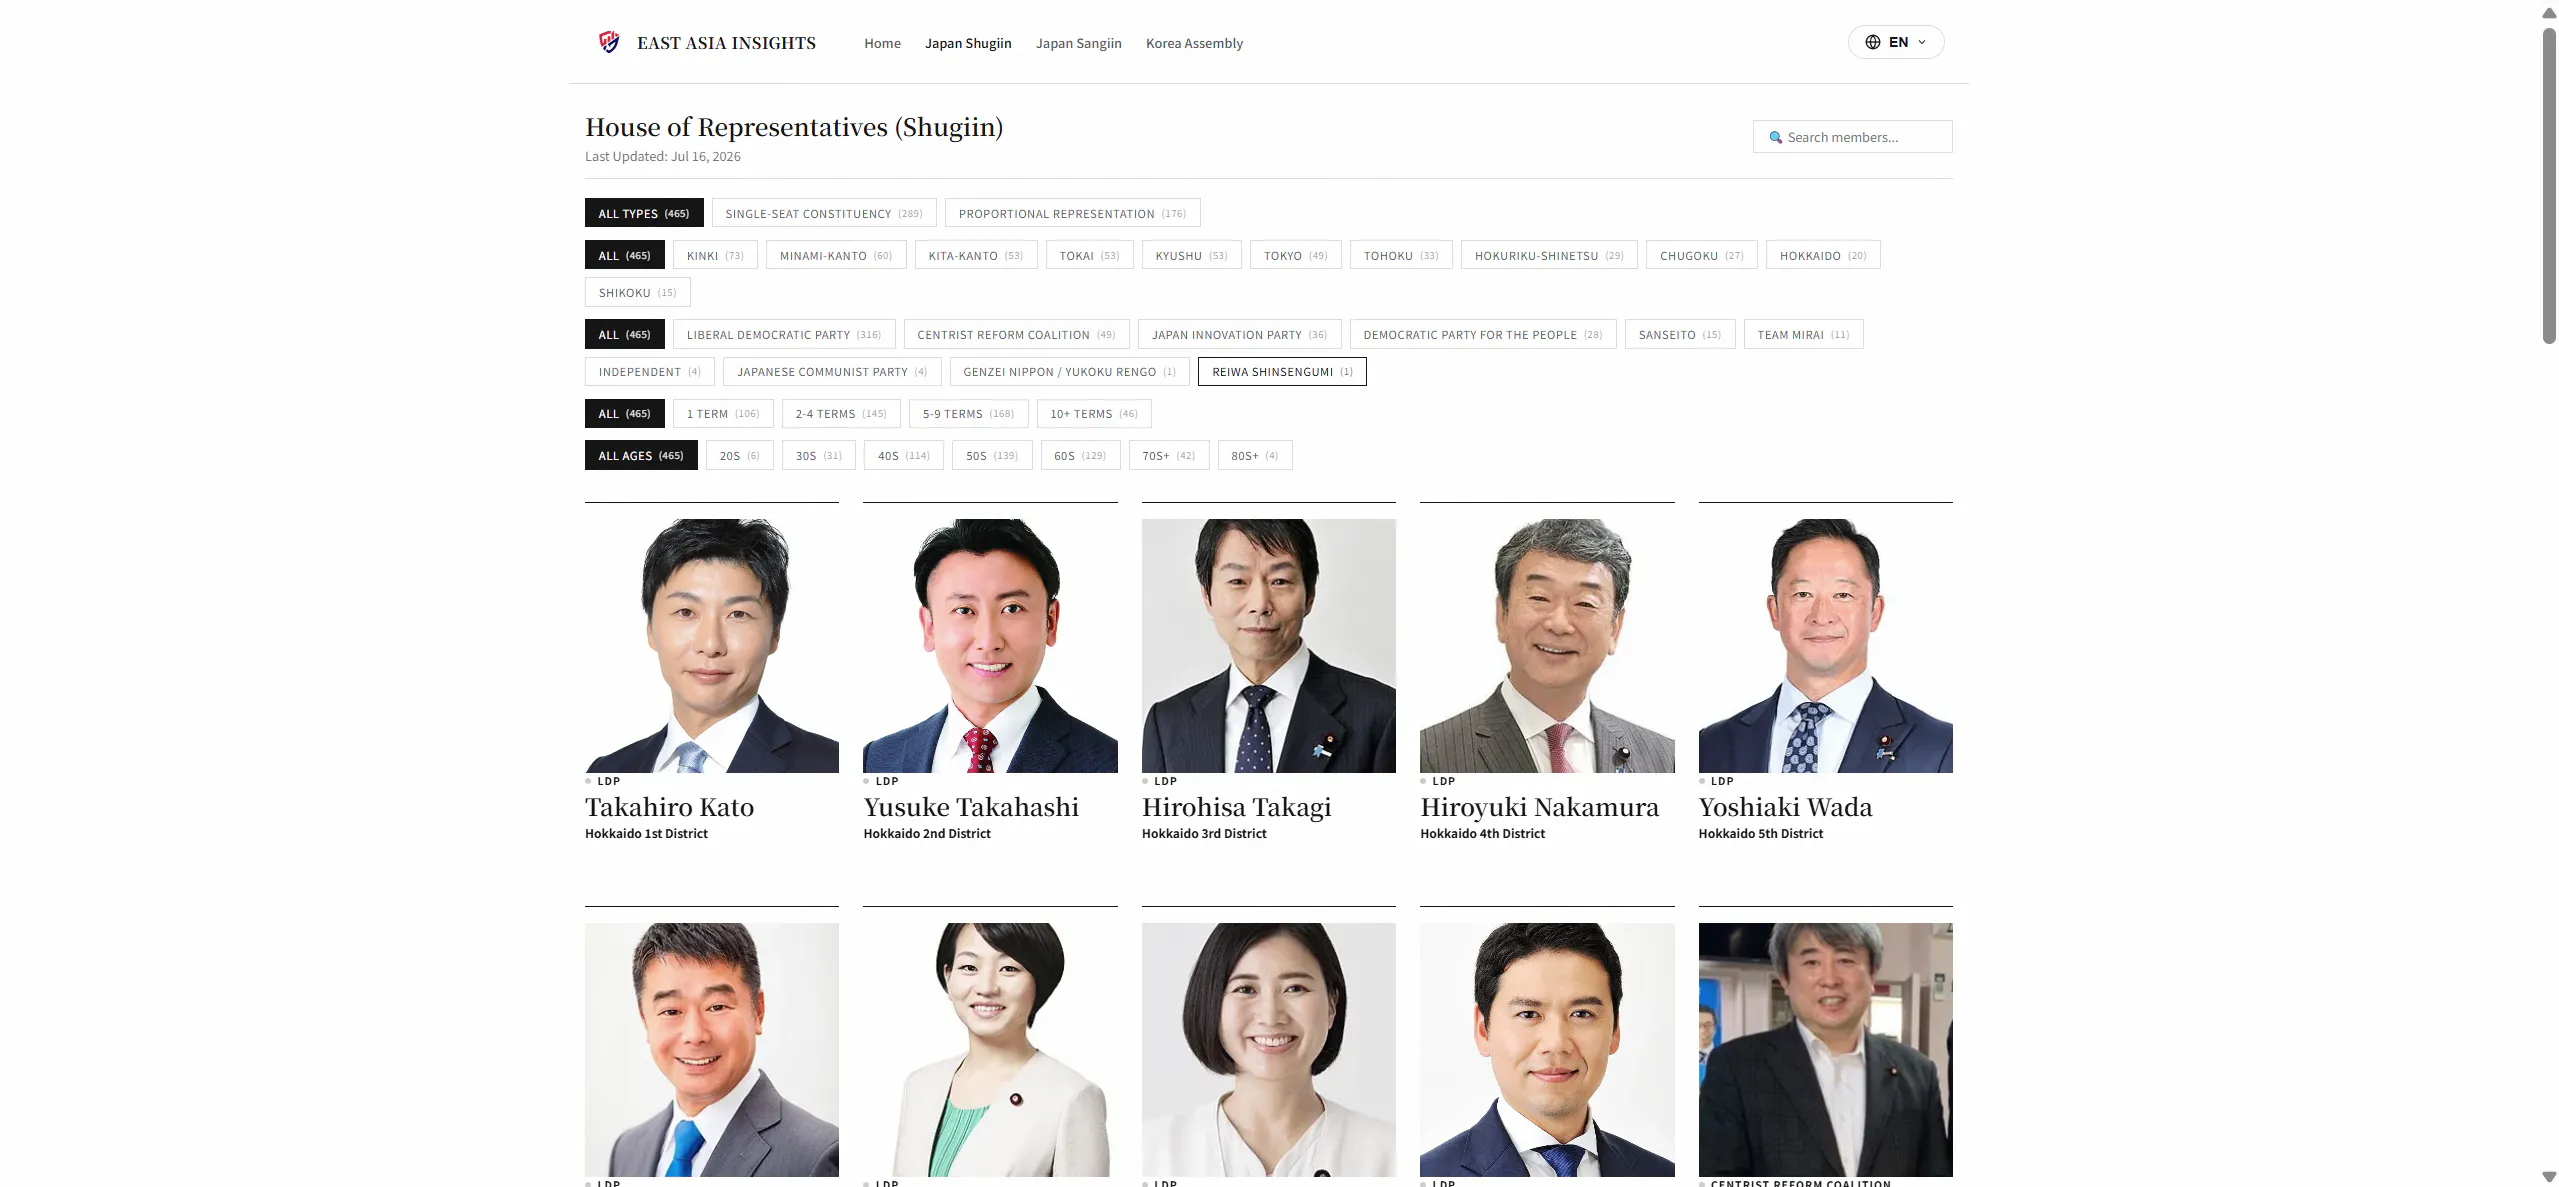Open the Korea Assembly nav item

(x=1194, y=43)
